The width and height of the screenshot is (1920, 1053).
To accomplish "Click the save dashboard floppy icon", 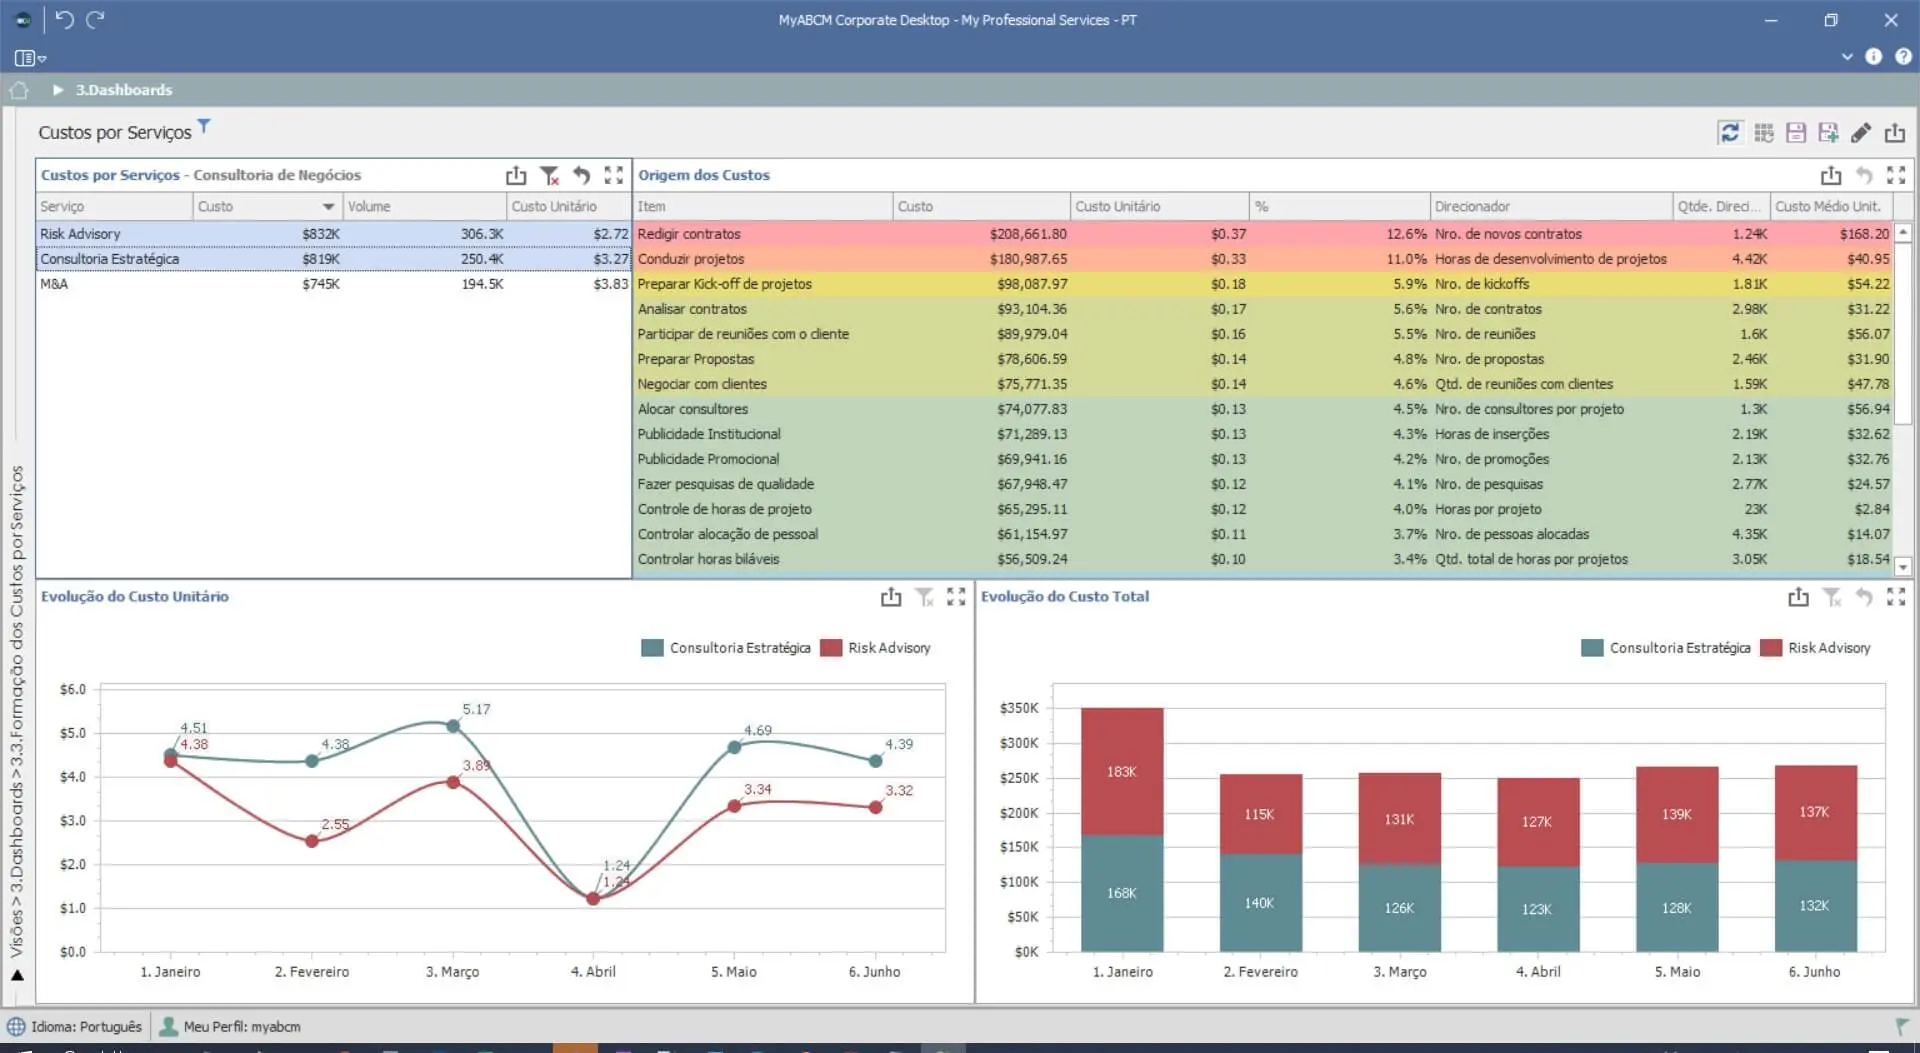I will pos(1796,133).
